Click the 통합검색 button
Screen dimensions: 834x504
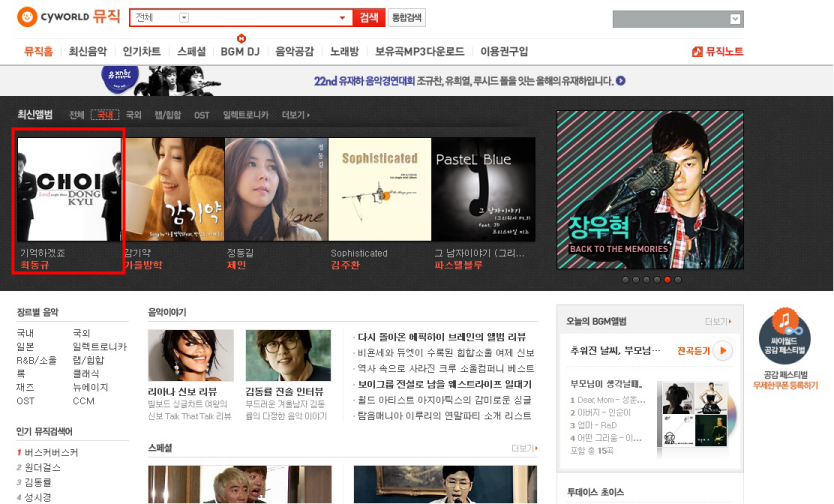pos(407,18)
